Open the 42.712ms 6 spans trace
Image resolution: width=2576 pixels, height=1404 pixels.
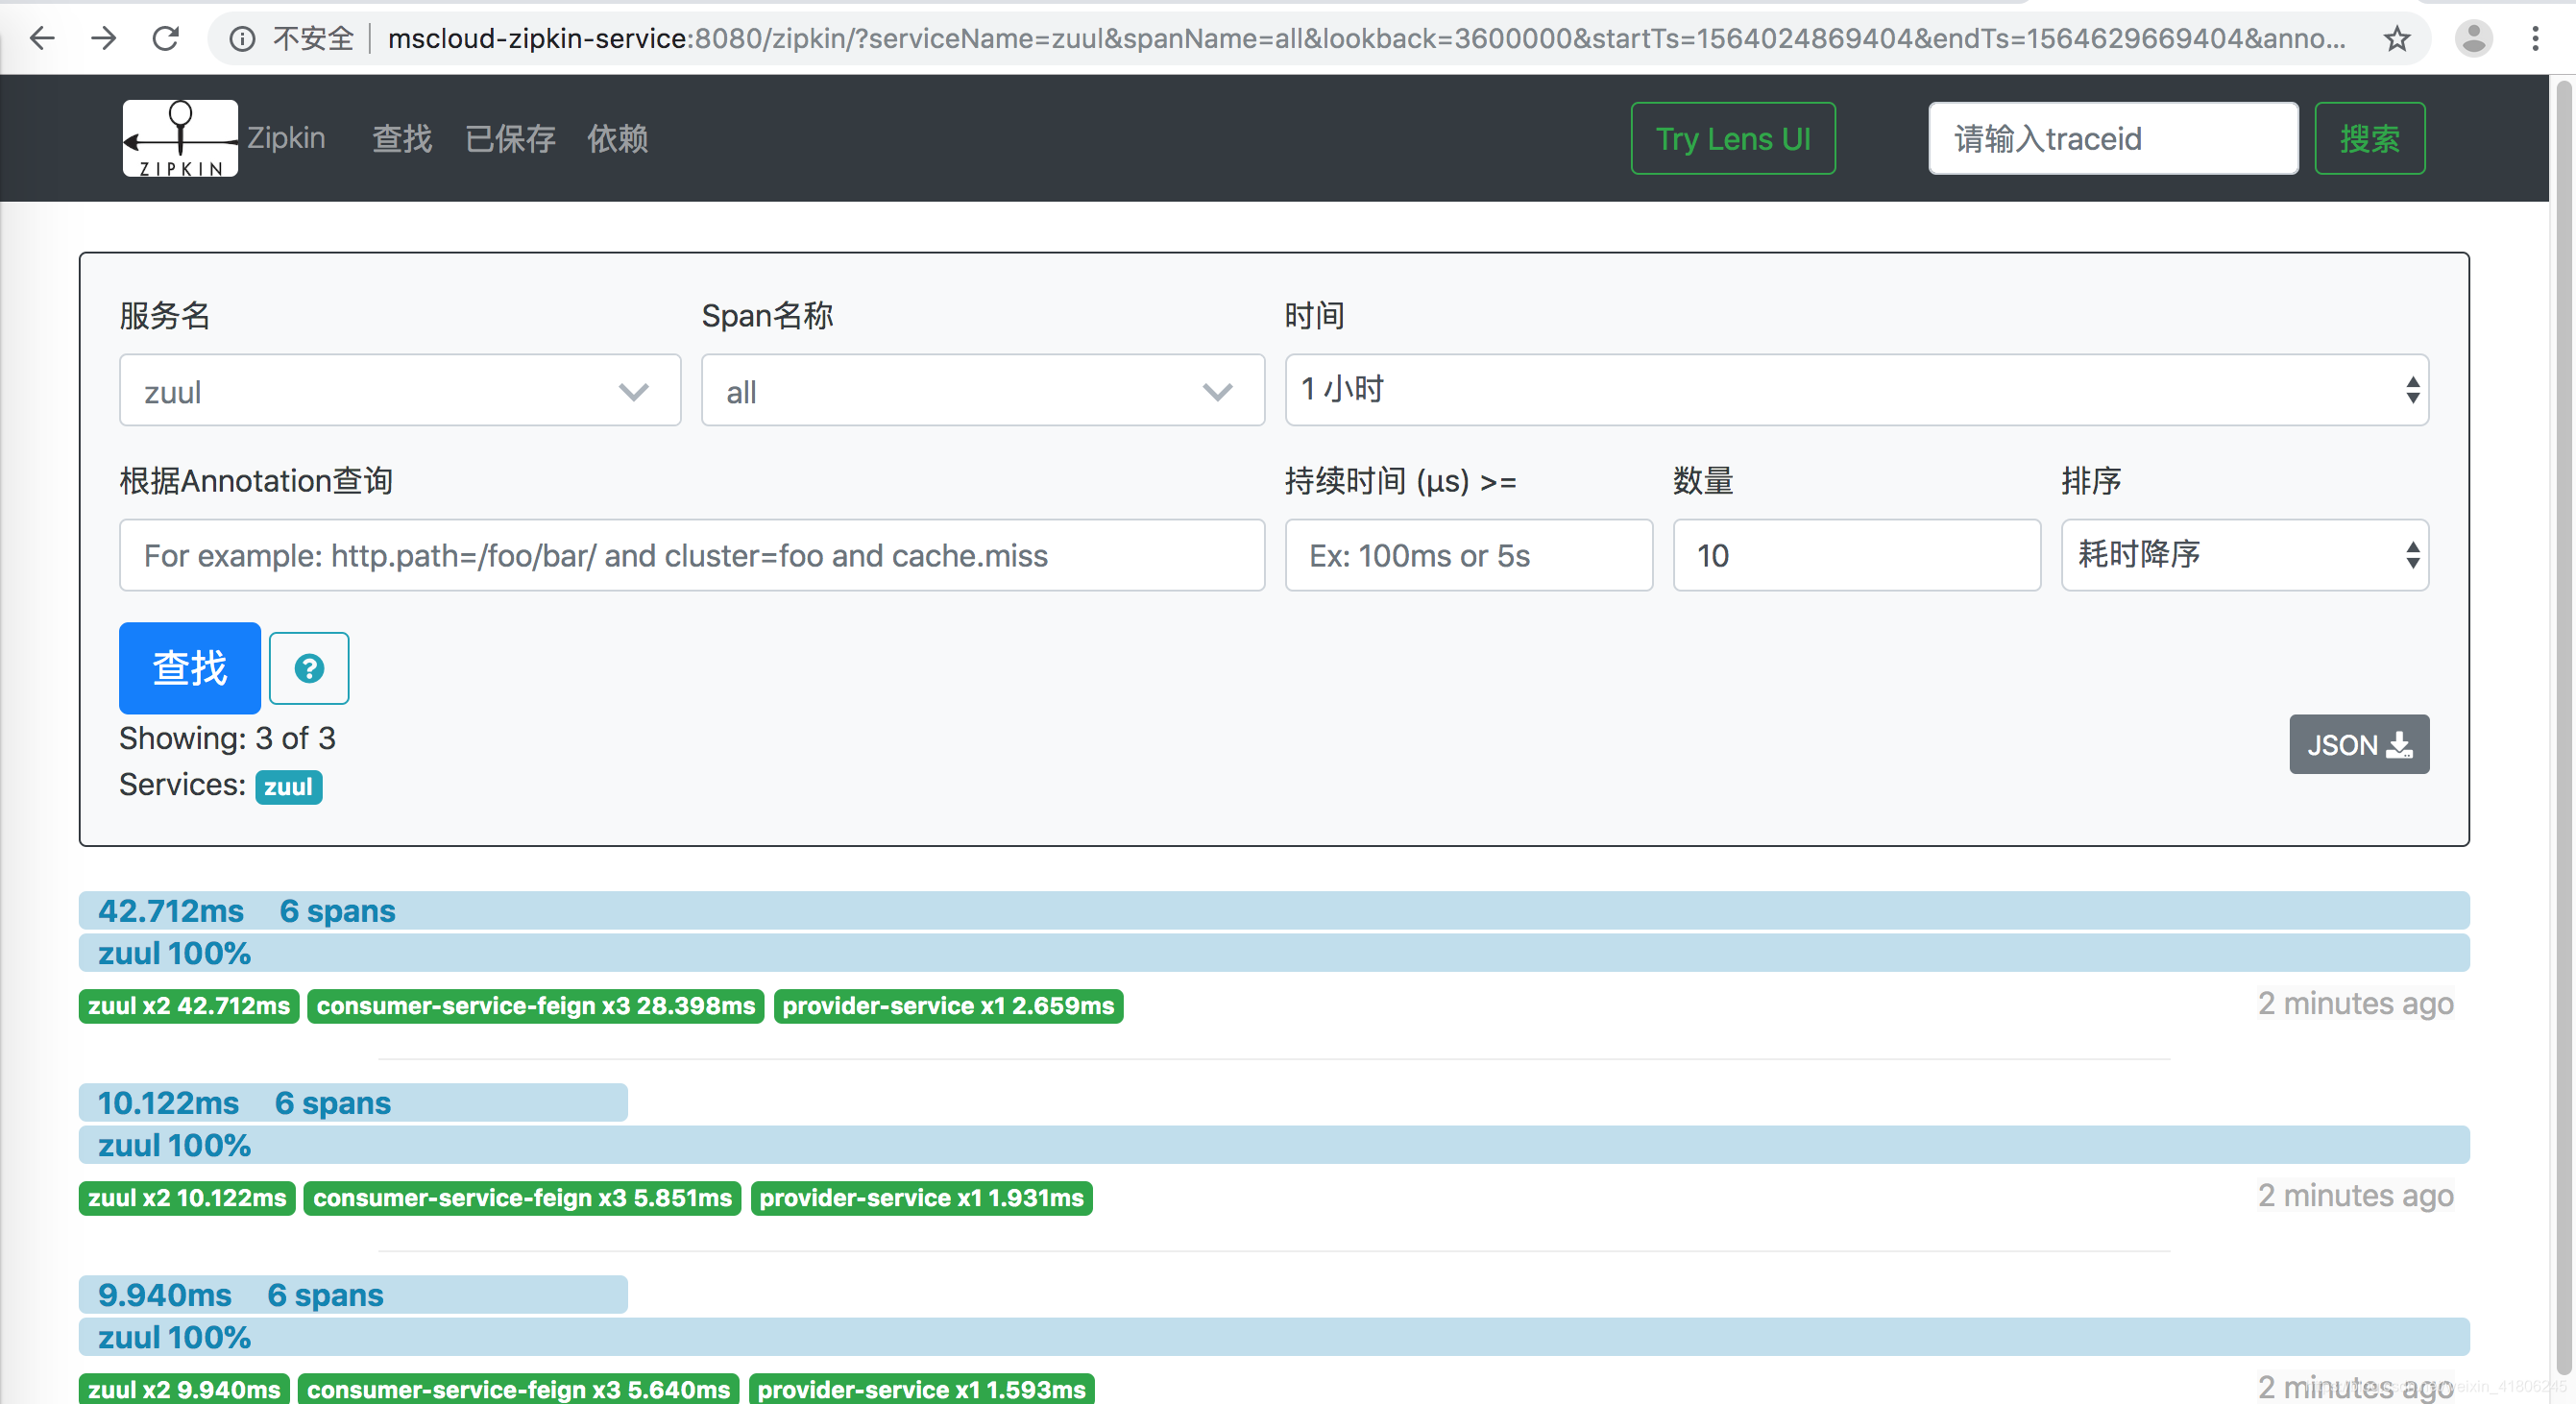1274,911
